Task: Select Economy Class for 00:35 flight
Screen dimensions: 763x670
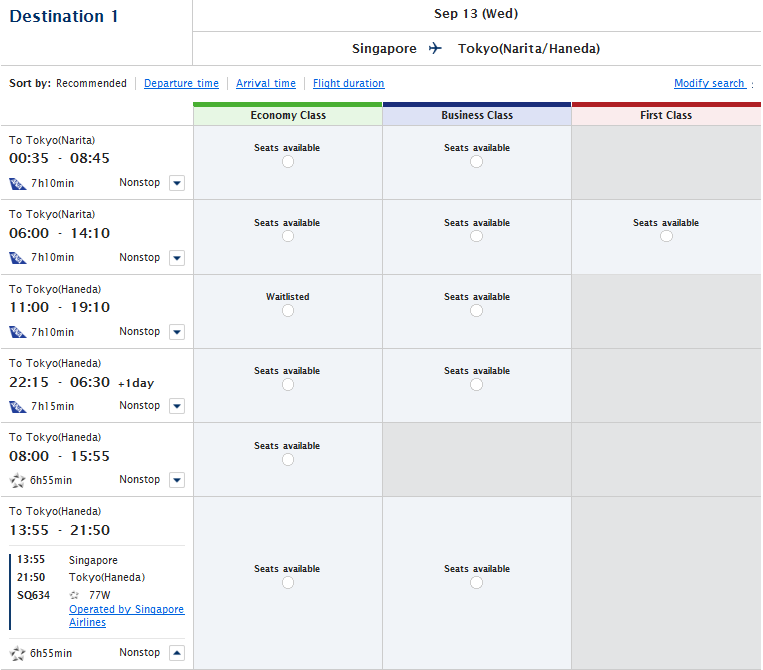Action: point(288,161)
